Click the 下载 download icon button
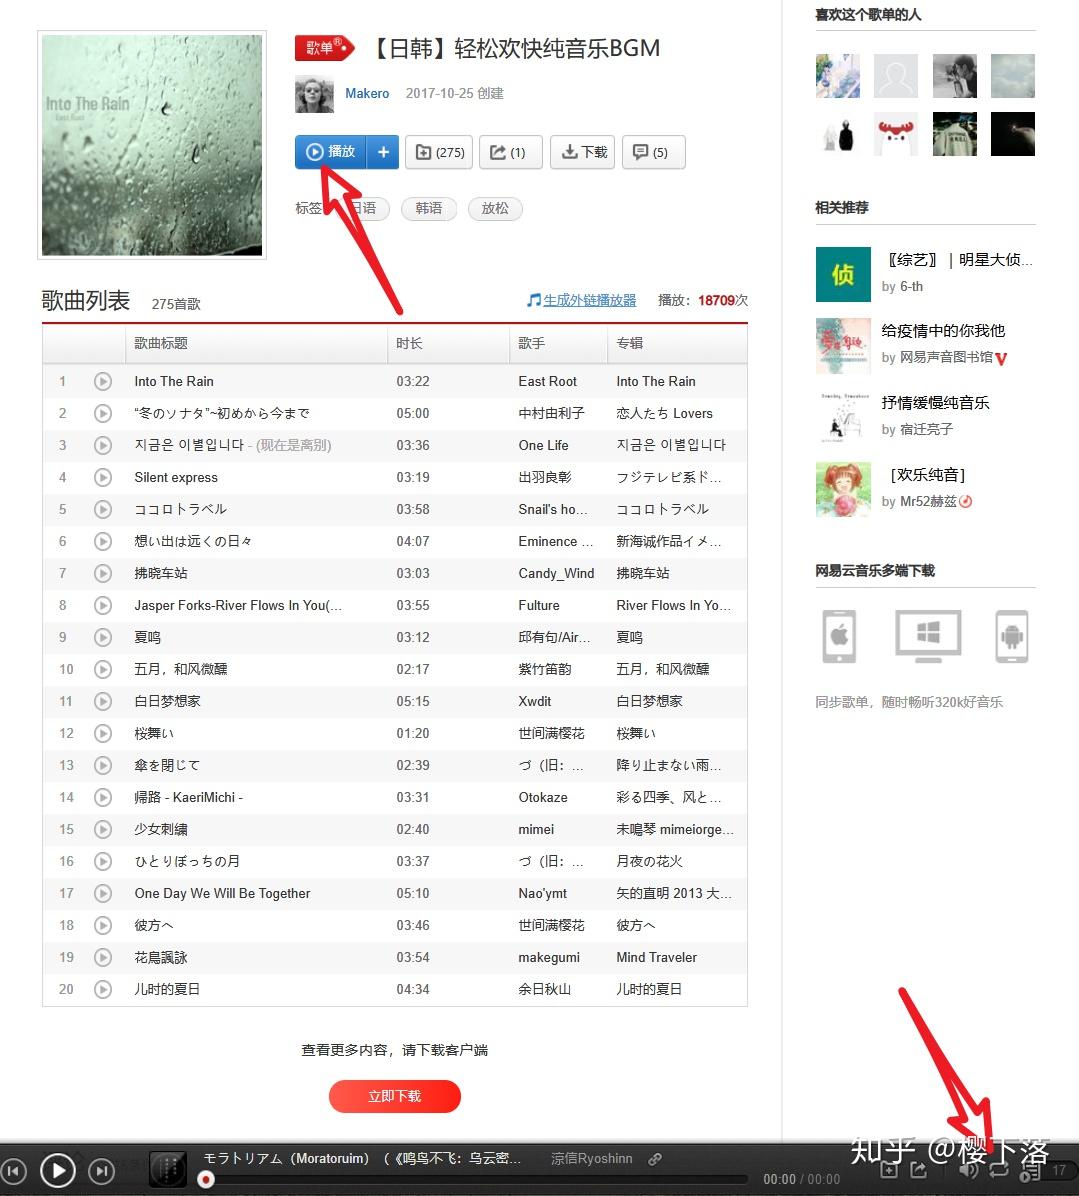The width and height of the screenshot is (1079, 1196). 583,152
